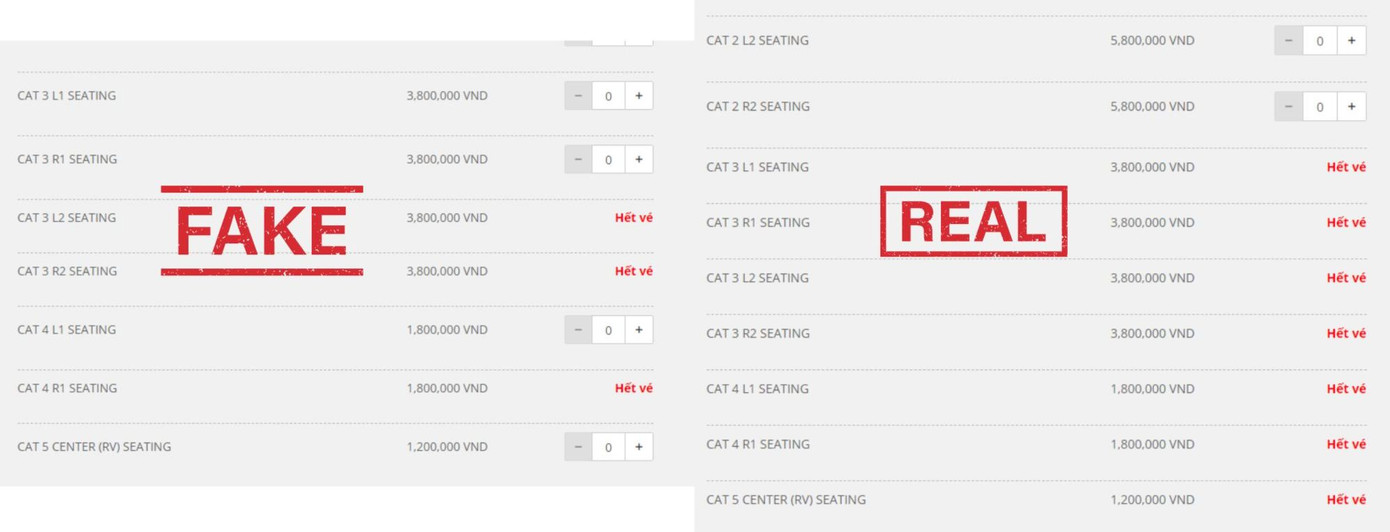1390x532 pixels.
Task: Reduce CAT 2 L2 seating ticket count
Action: (1288, 41)
